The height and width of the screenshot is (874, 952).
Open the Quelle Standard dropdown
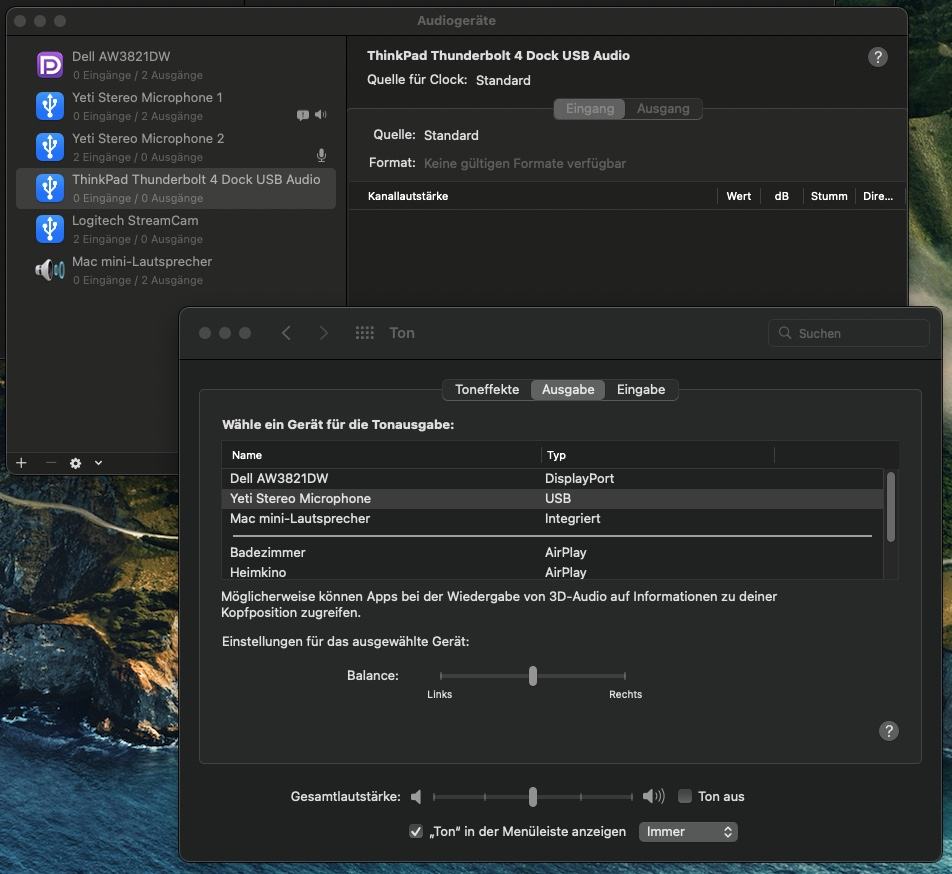coord(451,135)
